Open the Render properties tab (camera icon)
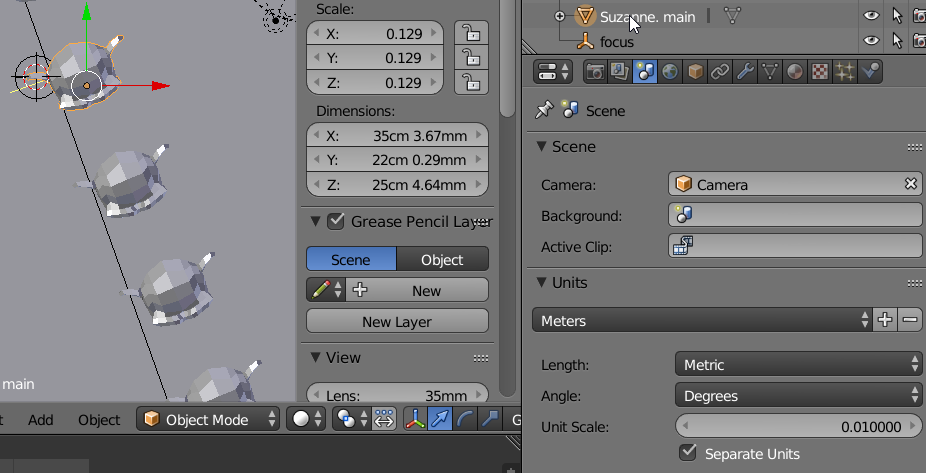Screen dimensions: 926x473 click(x=595, y=72)
